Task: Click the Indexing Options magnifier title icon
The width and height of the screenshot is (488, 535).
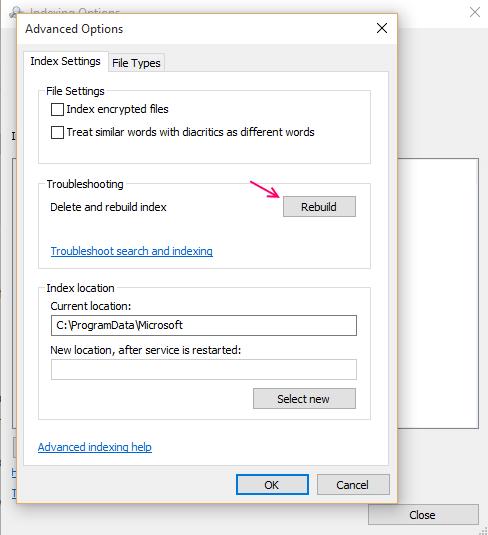Action: (15, 12)
